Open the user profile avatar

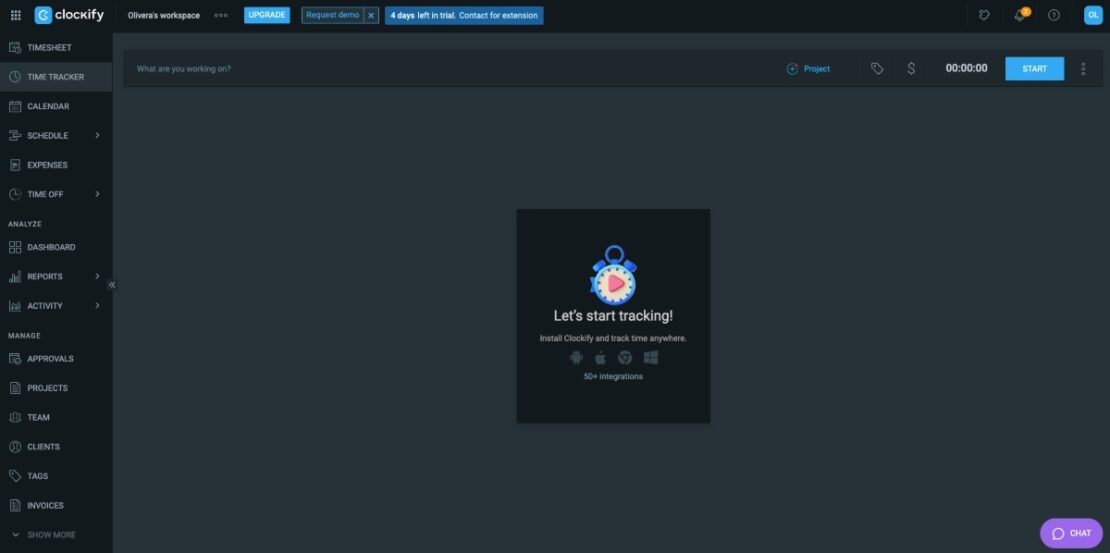pyautogui.click(x=1092, y=15)
